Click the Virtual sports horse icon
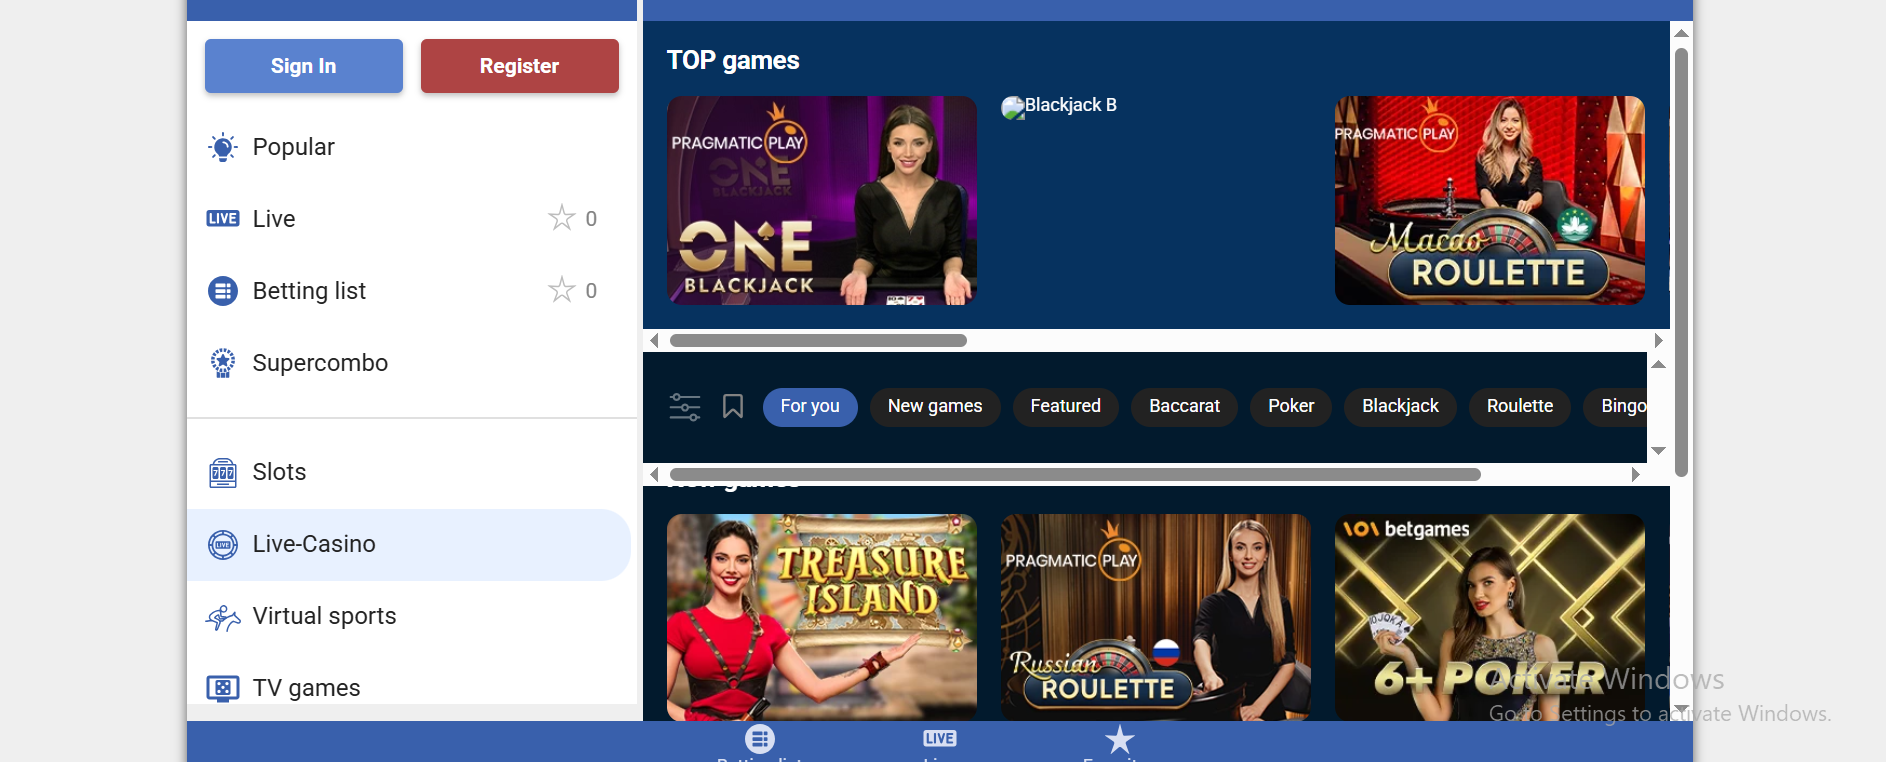The width and height of the screenshot is (1886, 762). (x=223, y=617)
